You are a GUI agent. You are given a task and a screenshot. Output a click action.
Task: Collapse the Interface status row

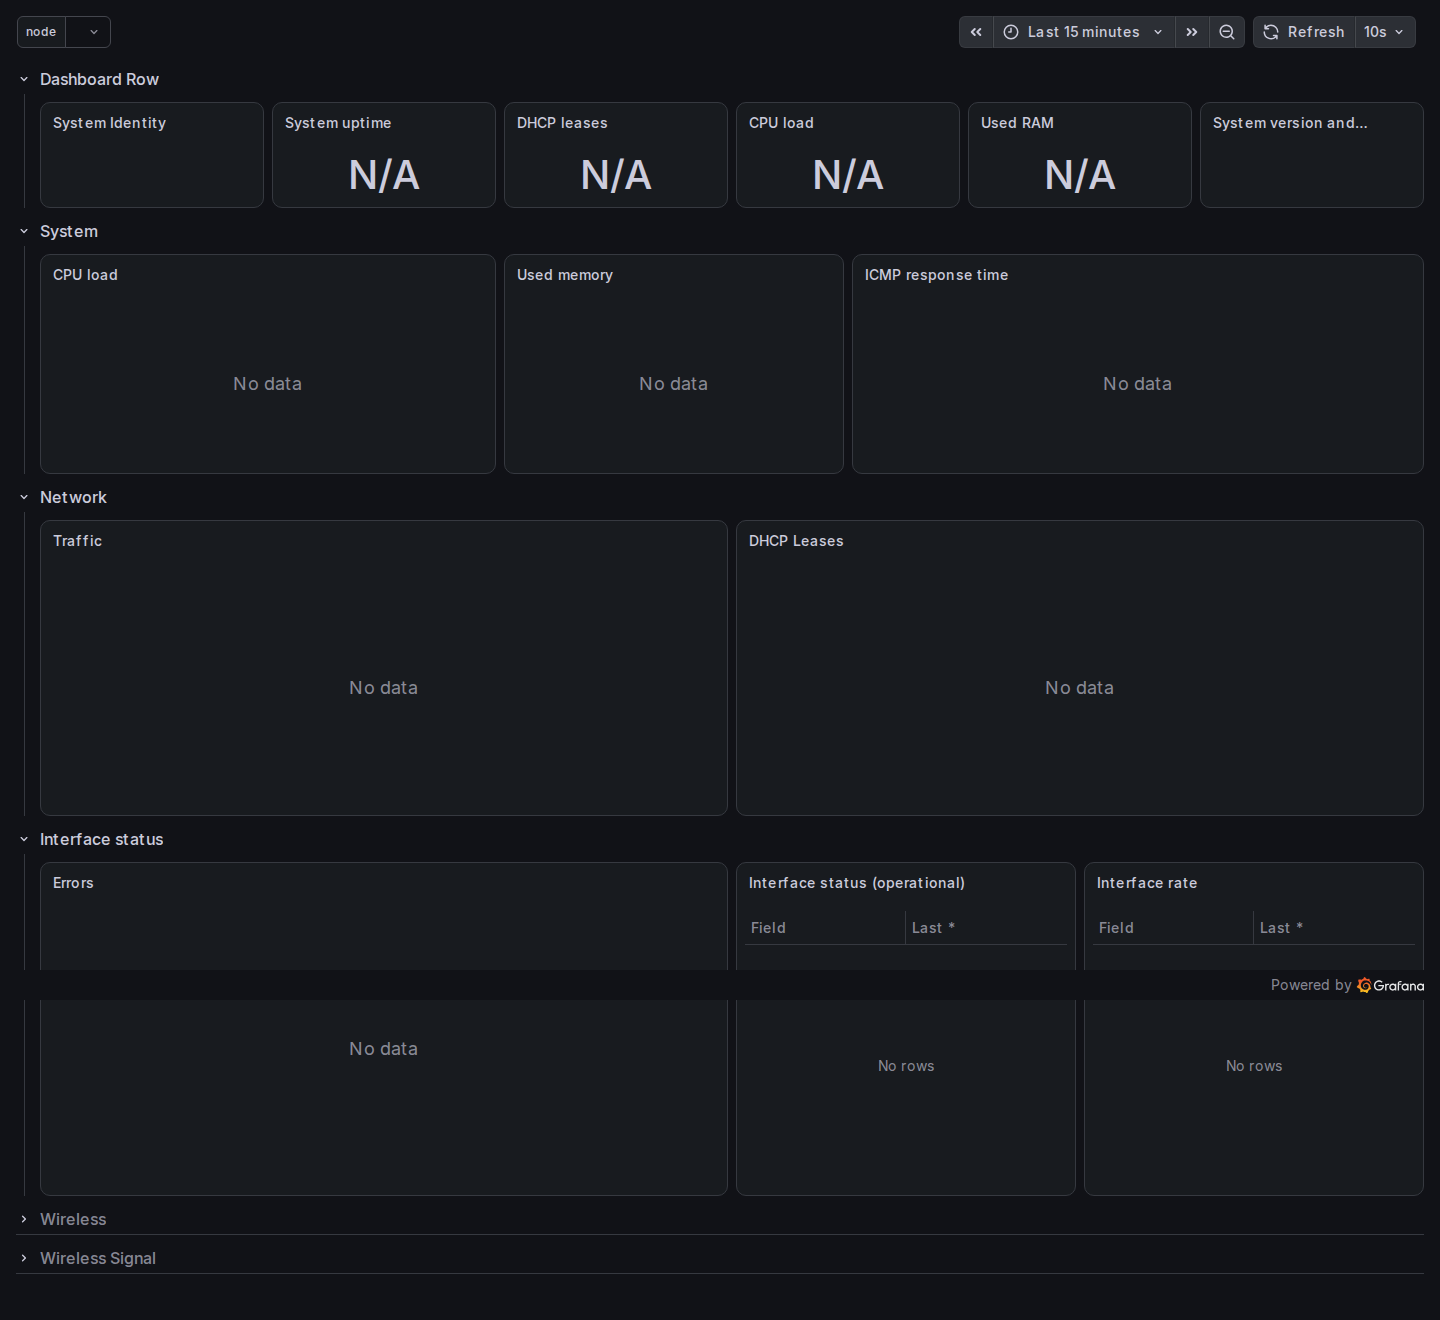point(24,839)
